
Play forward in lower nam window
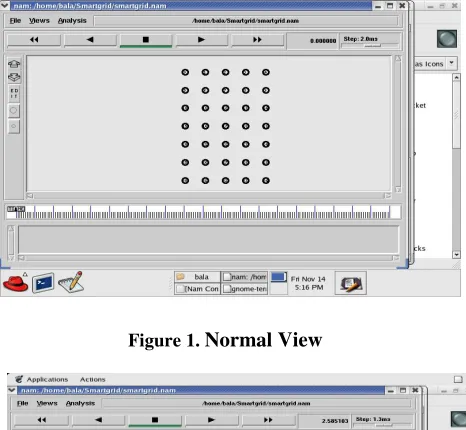tap(211, 420)
